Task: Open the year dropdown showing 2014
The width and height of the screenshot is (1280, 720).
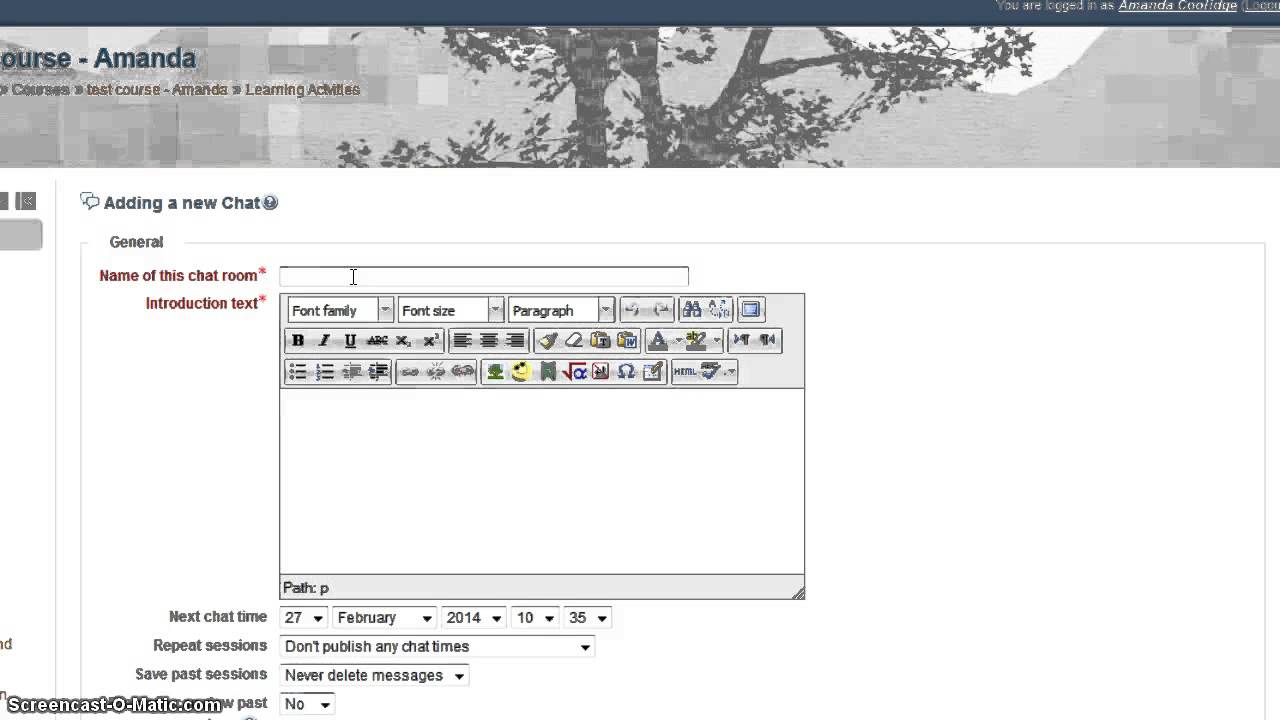Action: click(x=474, y=618)
